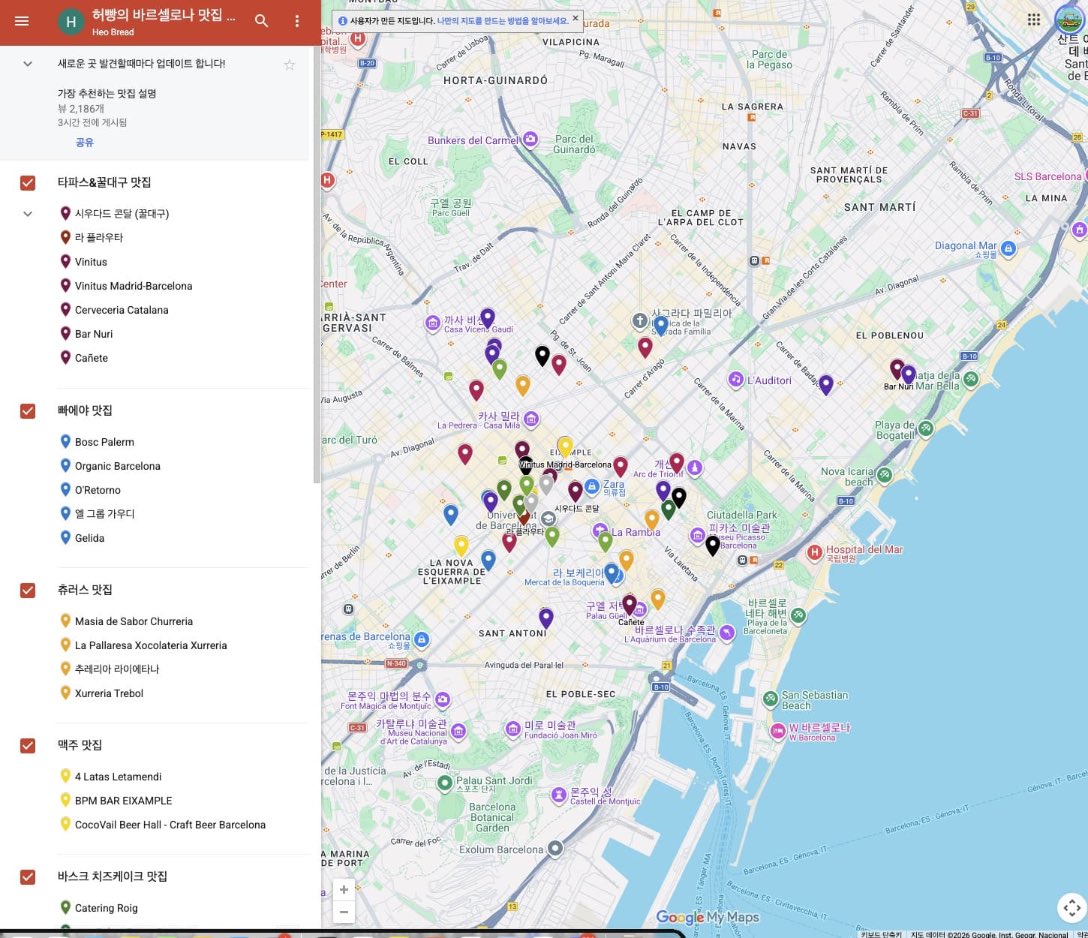Screen dimensions: 1088x938
Task: Select Cerveceria Catalana in the list
Action: [121, 310]
